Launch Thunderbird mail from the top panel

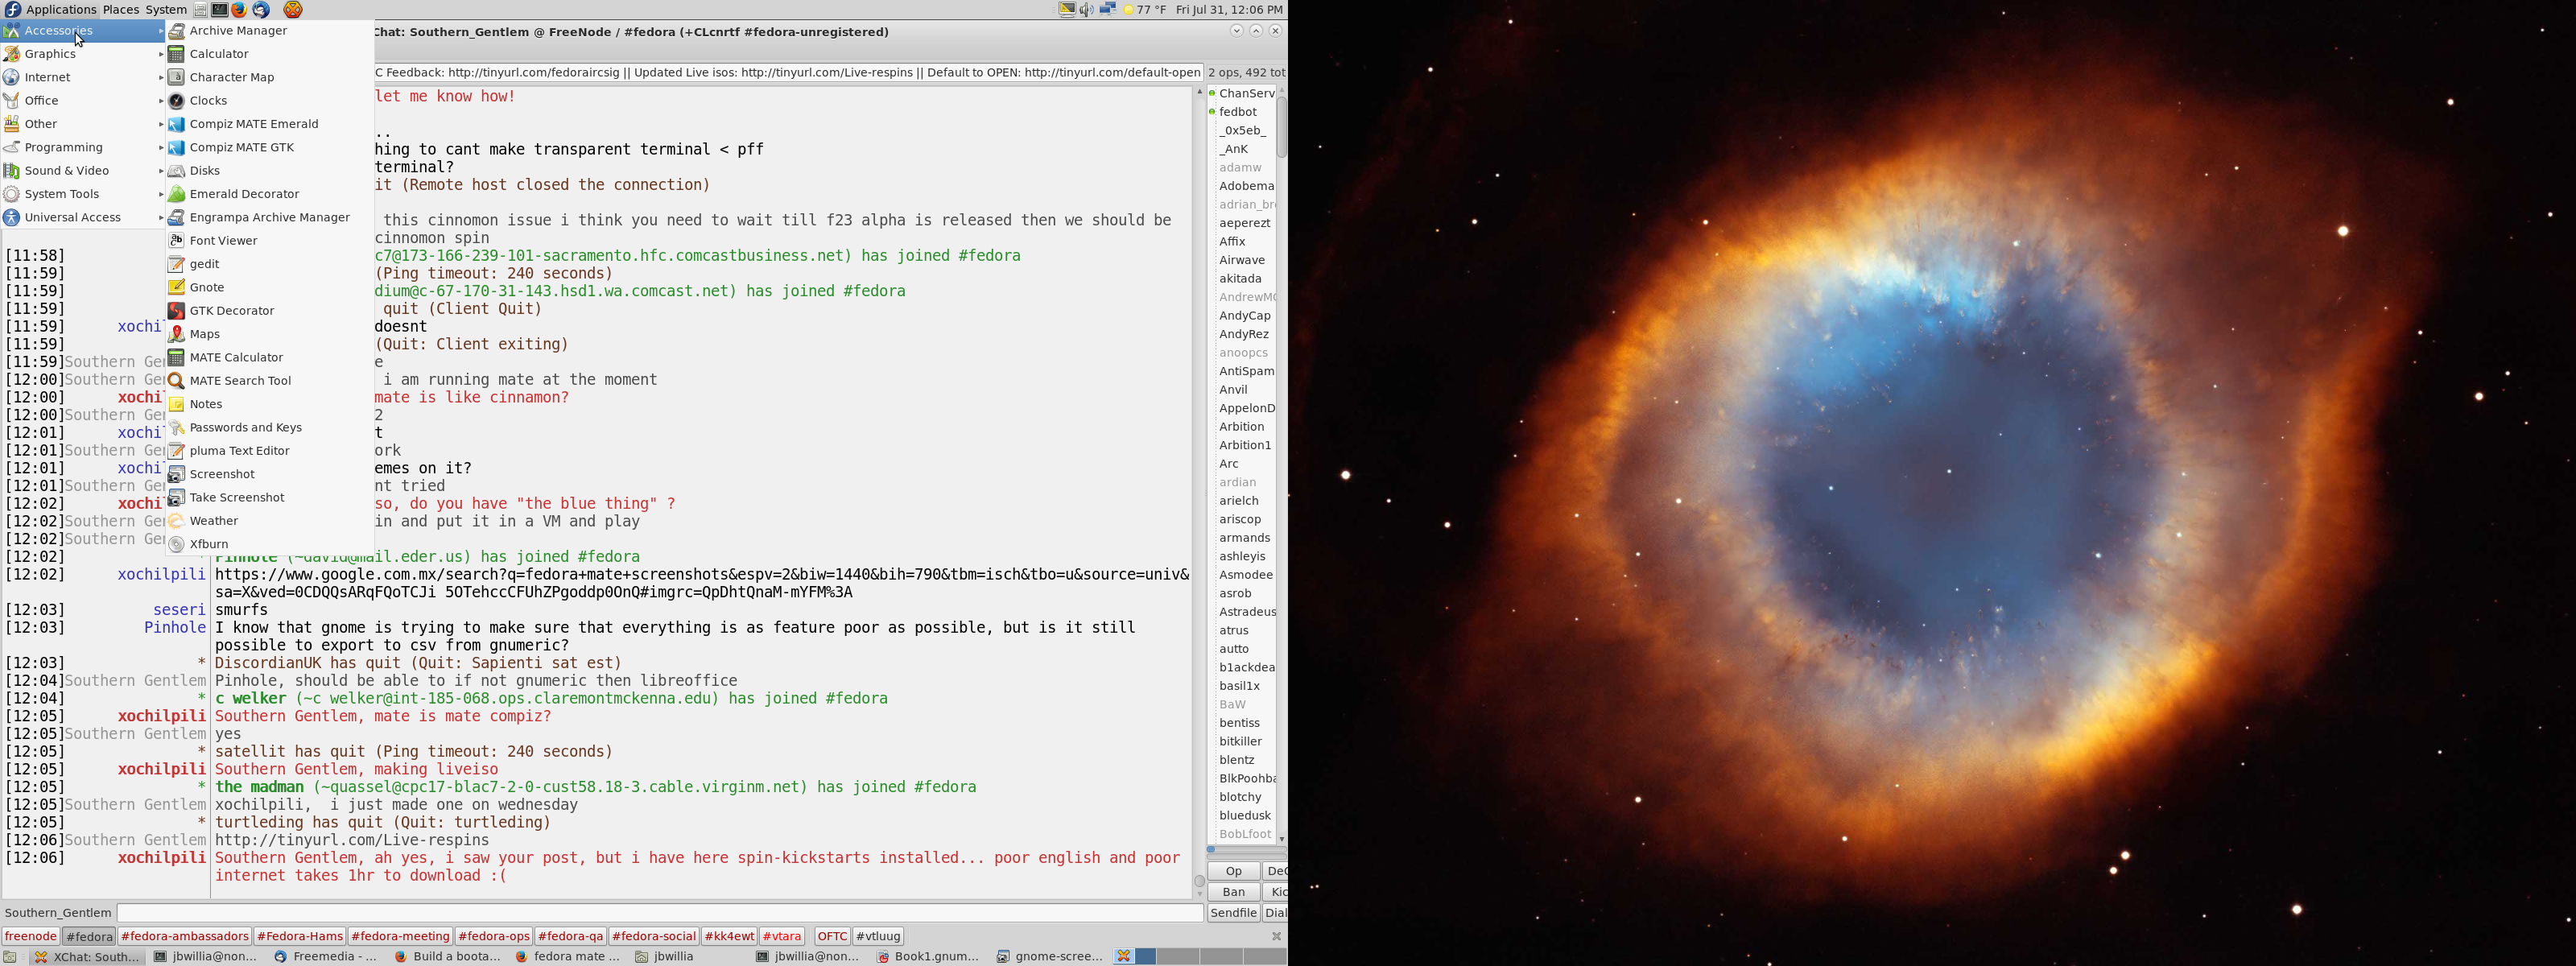[261, 9]
